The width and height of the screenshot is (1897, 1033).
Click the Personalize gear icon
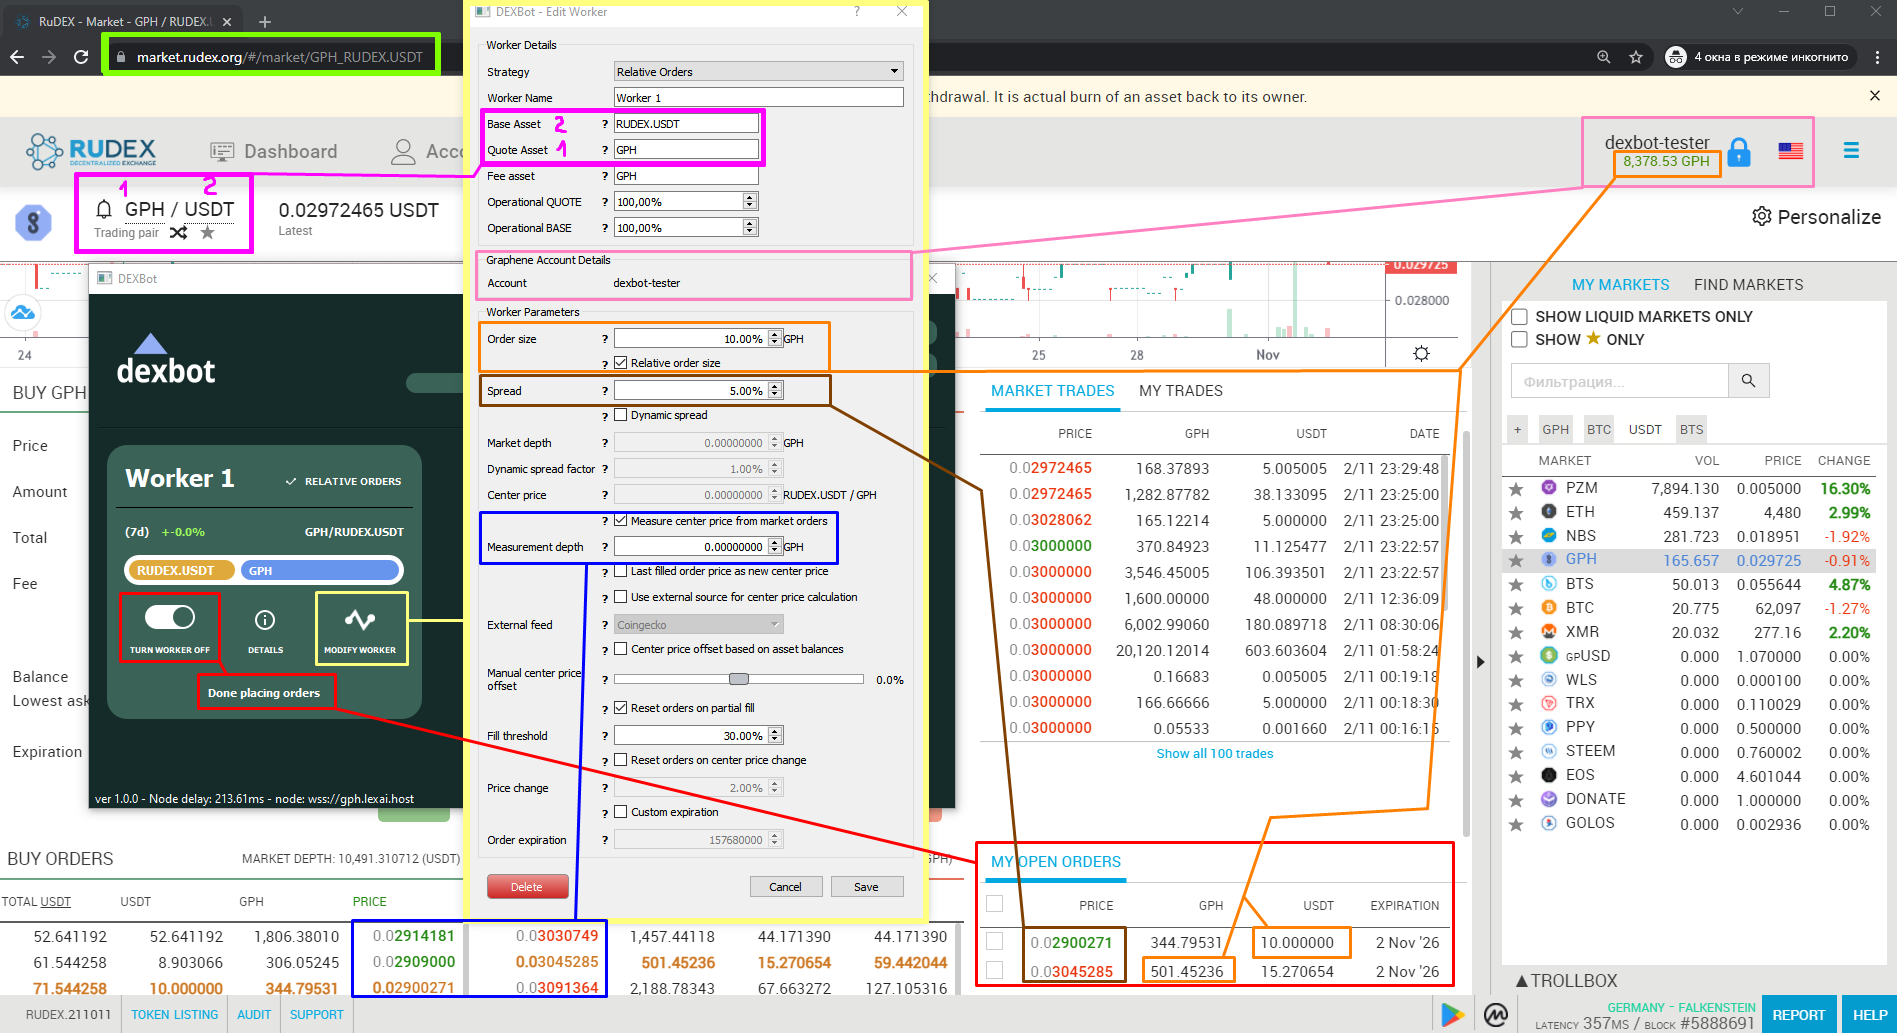pyautogui.click(x=1762, y=217)
